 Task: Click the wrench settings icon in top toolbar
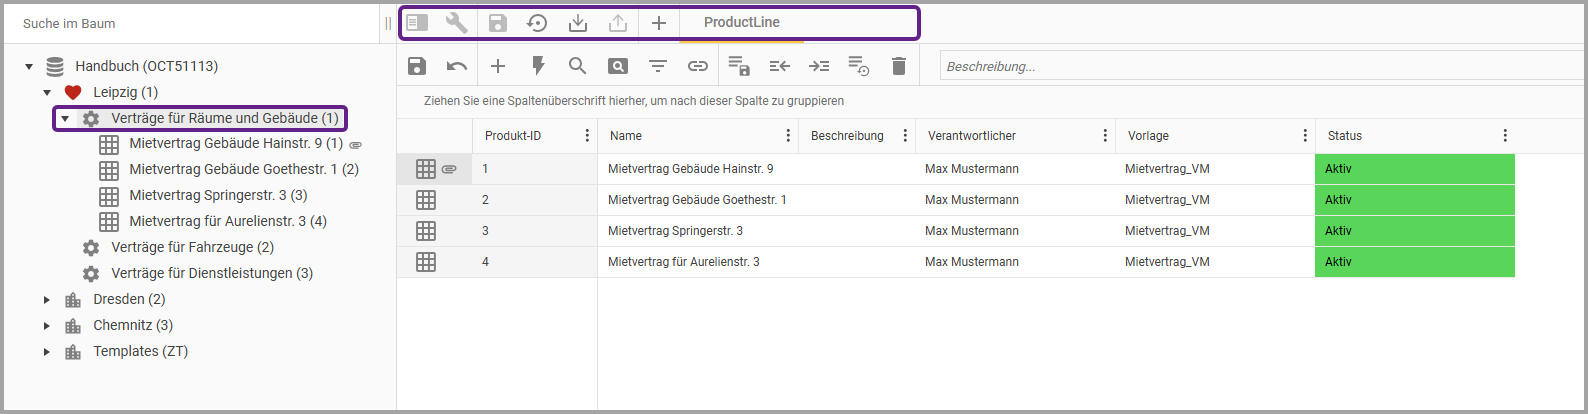(457, 23)
